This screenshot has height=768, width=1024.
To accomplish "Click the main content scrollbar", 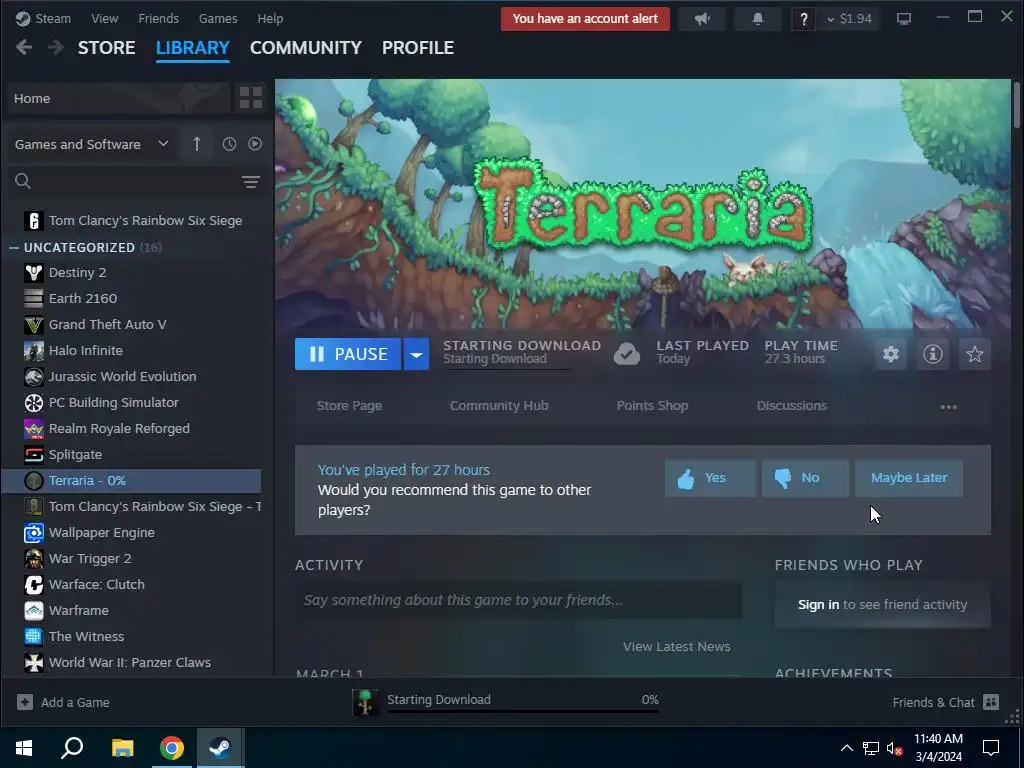I will click(x=1017, y=104).
